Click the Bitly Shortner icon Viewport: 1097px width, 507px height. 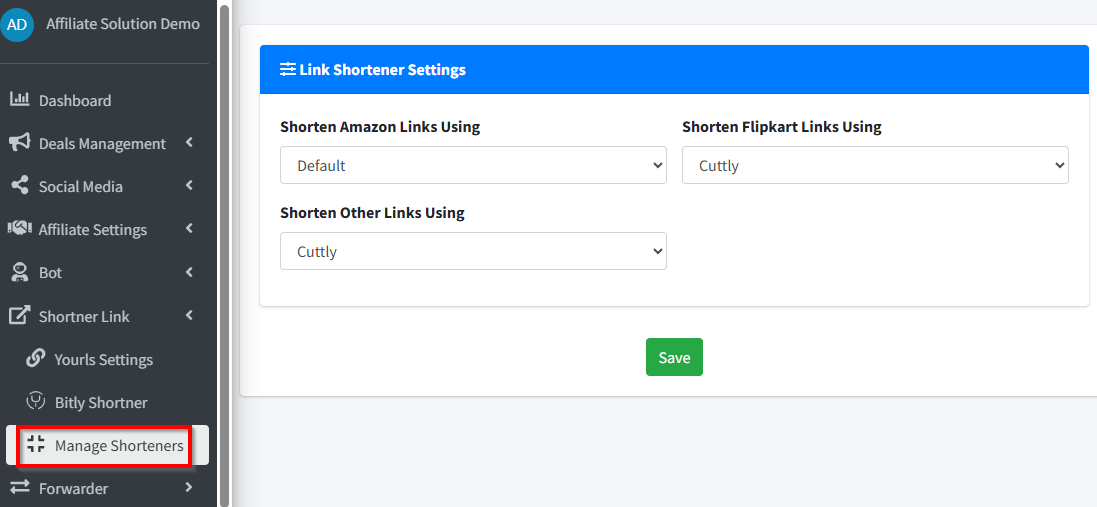tap(36, 401)
